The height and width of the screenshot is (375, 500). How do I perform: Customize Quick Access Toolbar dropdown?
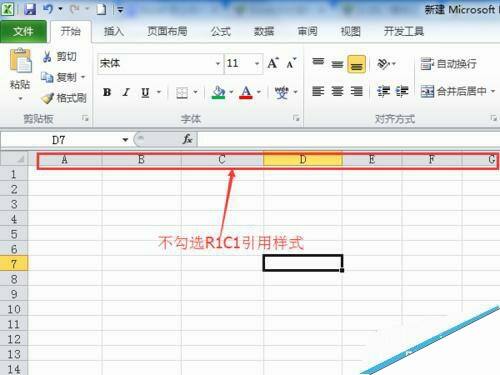[120, 10]
